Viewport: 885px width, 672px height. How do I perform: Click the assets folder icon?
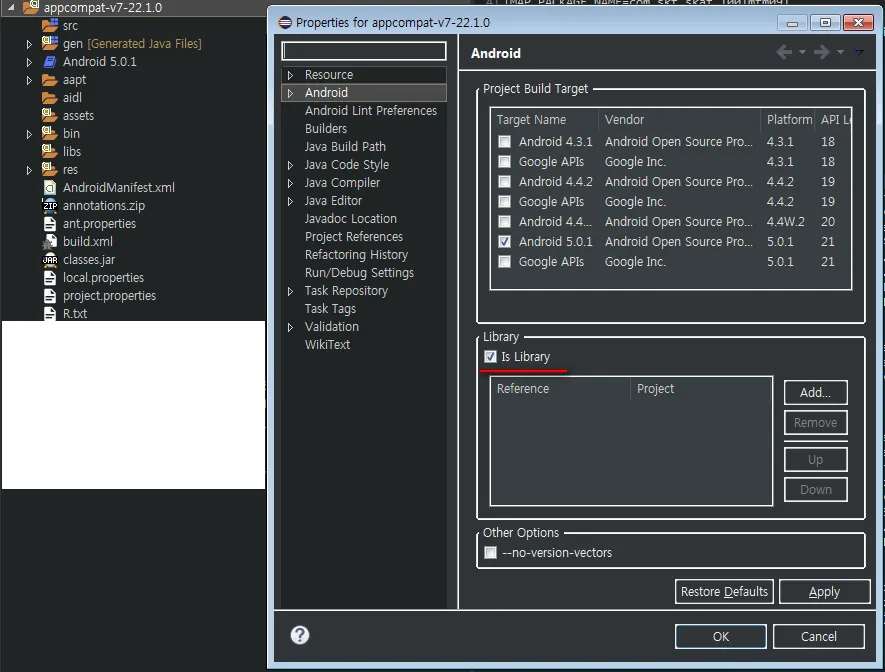[50, 115]
